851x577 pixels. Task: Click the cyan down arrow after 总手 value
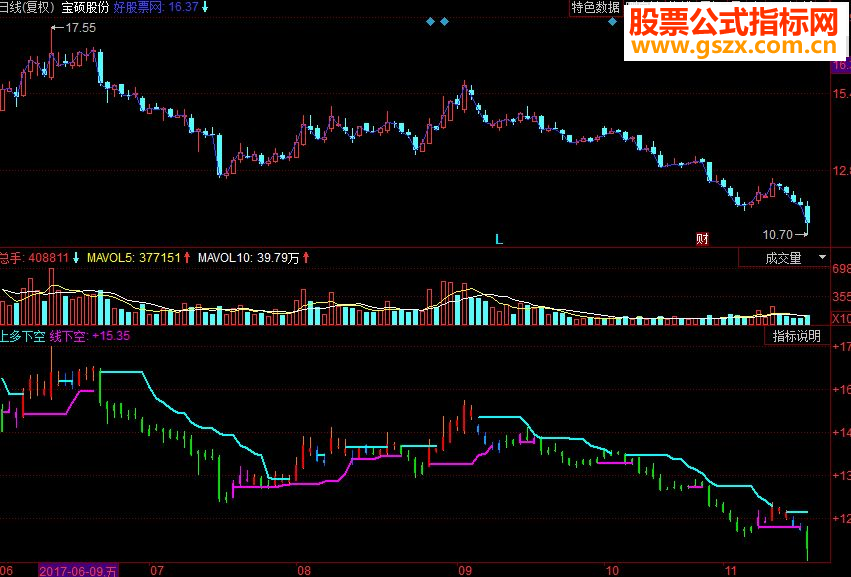click(76, 257)
